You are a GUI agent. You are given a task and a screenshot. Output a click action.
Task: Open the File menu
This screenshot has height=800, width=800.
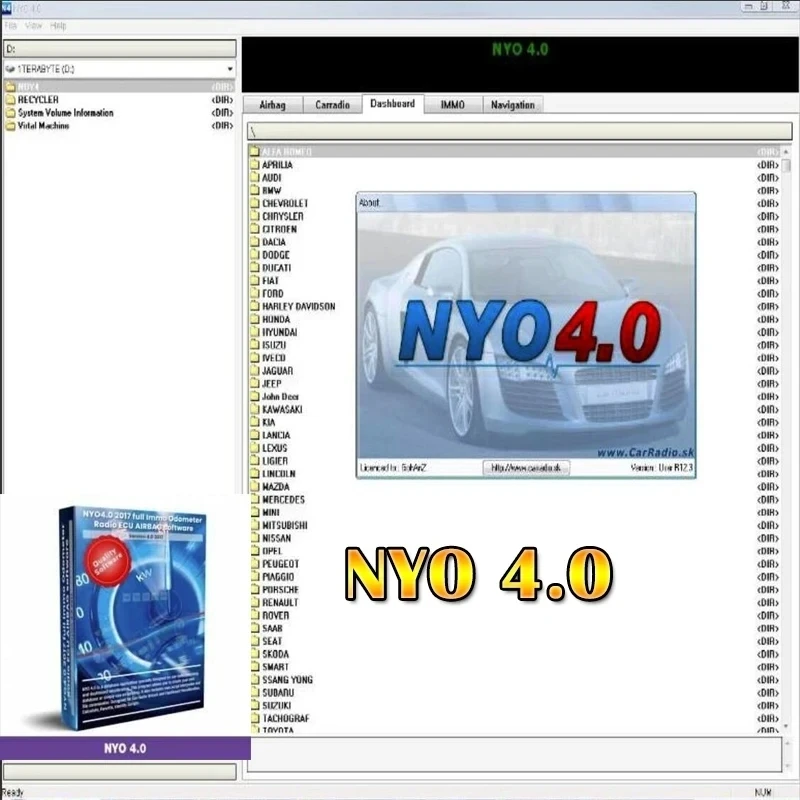[x=10, y=26]
